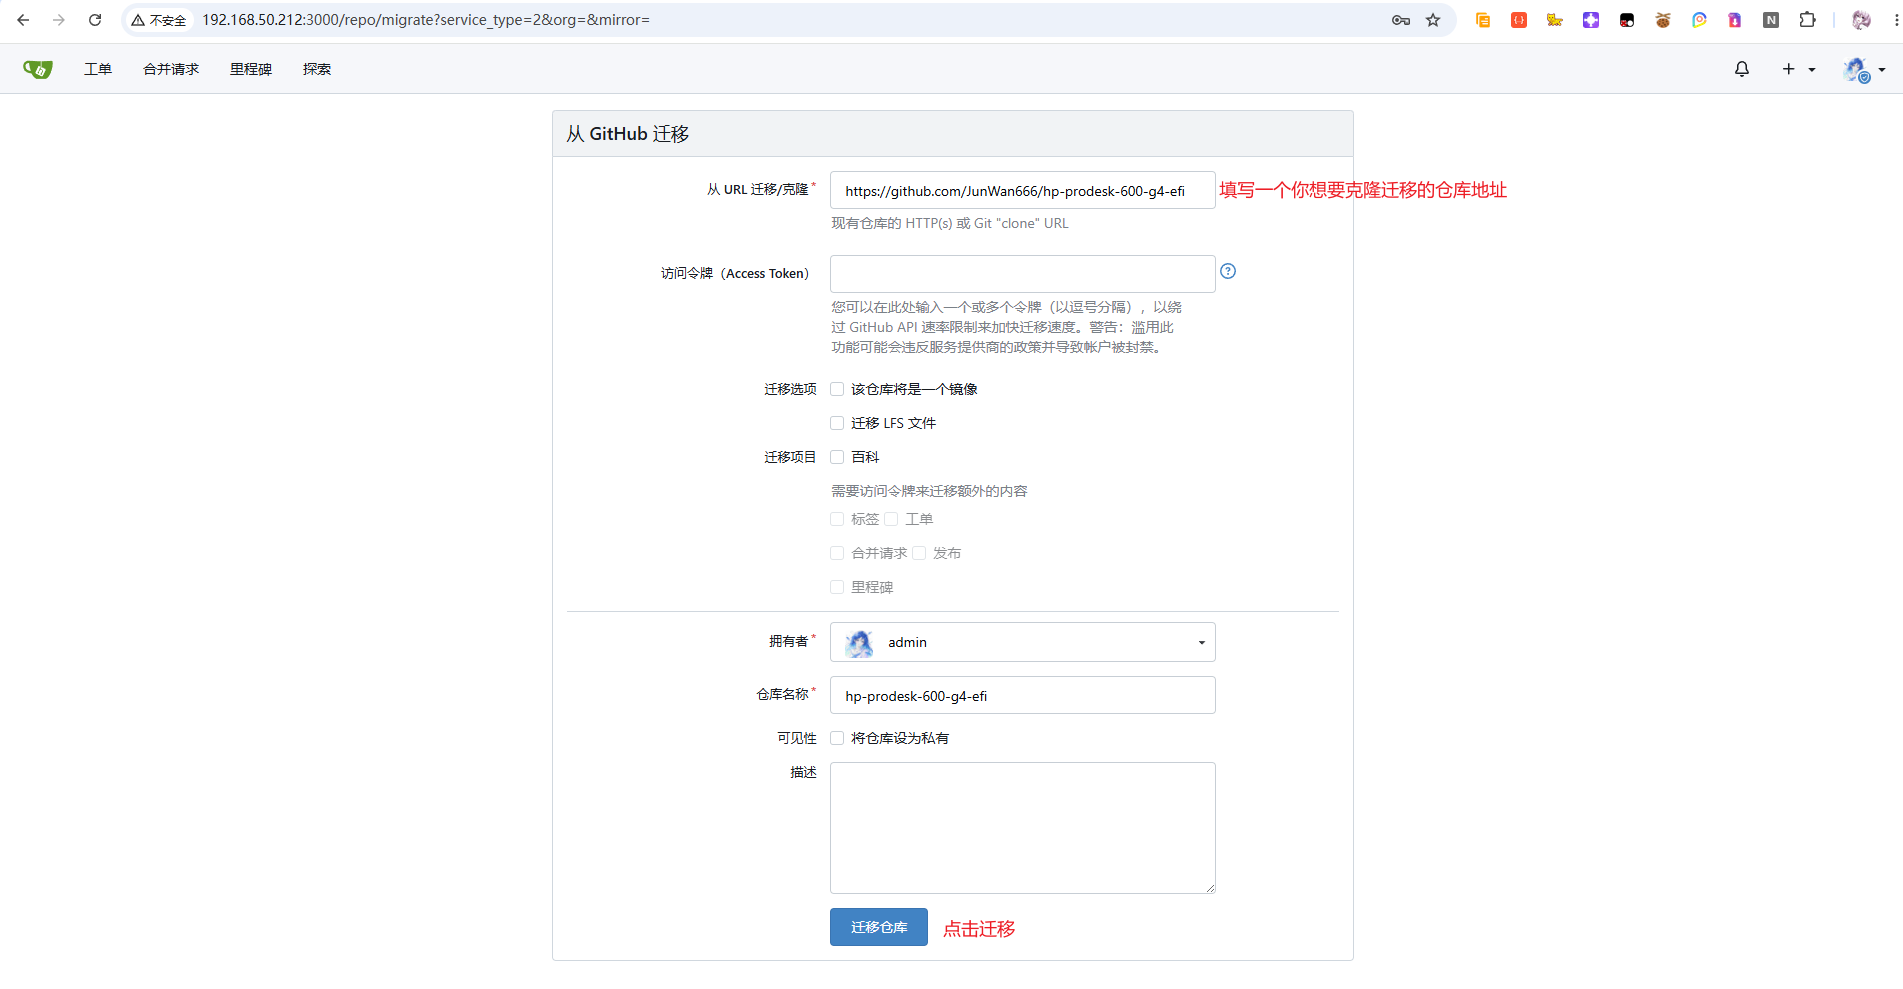The image size is (1903, 989).
Task: Expand the user avatar menu in navbar
Action: click(1864, 69)
